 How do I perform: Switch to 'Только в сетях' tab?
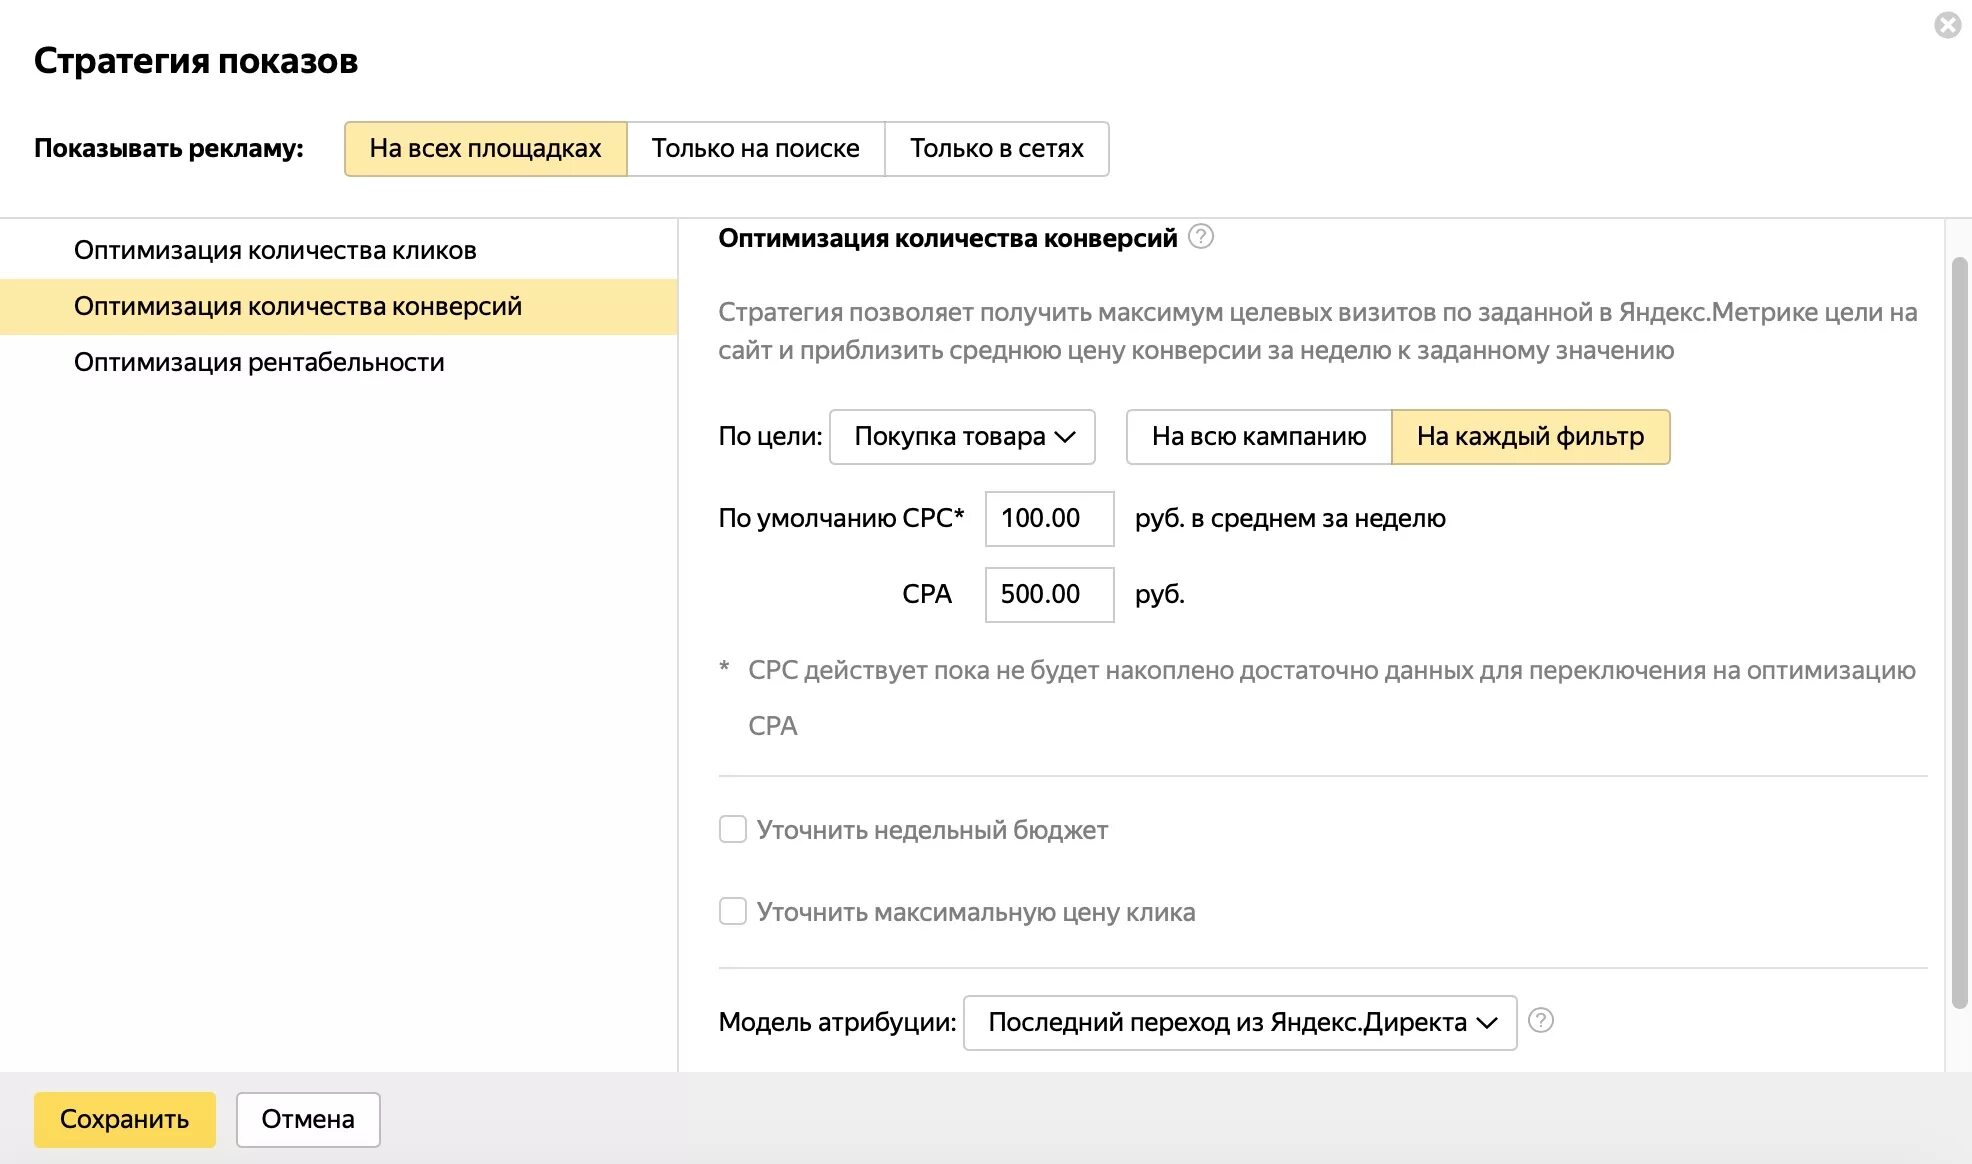(x=996, y=148)
